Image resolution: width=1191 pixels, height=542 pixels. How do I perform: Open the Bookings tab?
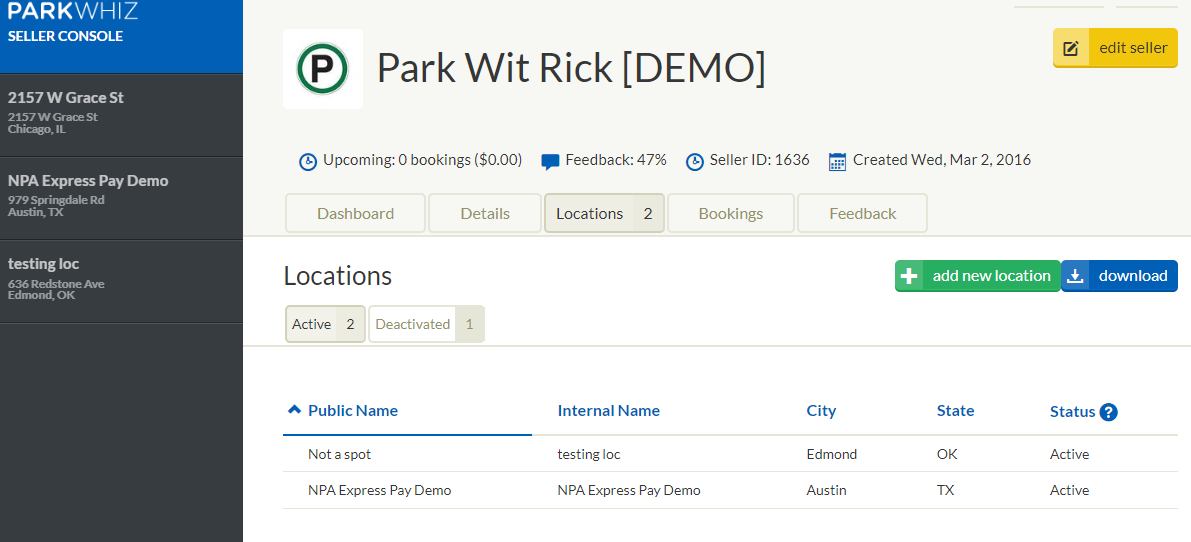point(731,213)
